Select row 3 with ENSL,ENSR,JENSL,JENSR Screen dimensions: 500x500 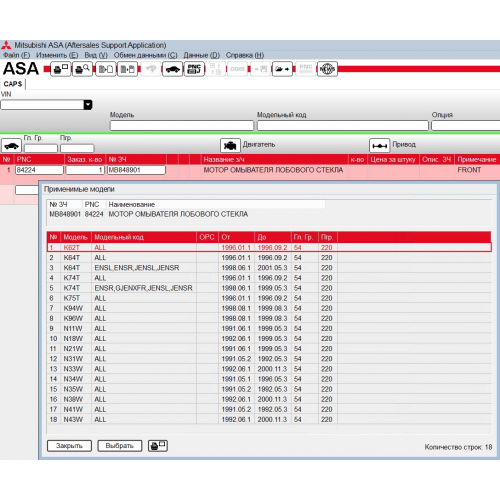click(269, 268)
